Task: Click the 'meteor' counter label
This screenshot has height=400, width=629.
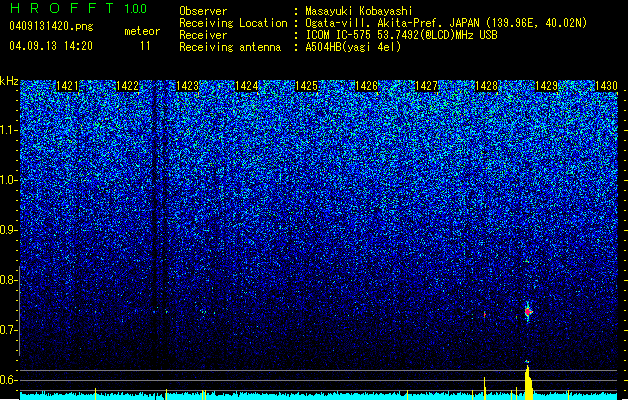Action: pyautogui.click(x=142, y=31)
